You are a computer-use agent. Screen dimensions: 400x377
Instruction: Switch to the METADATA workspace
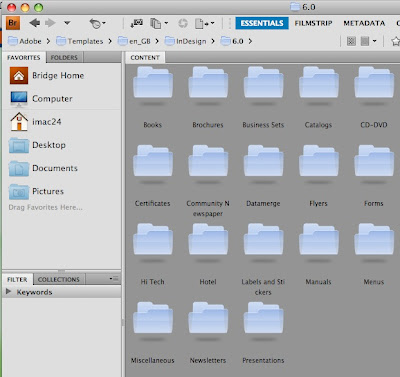click(364, 23)
